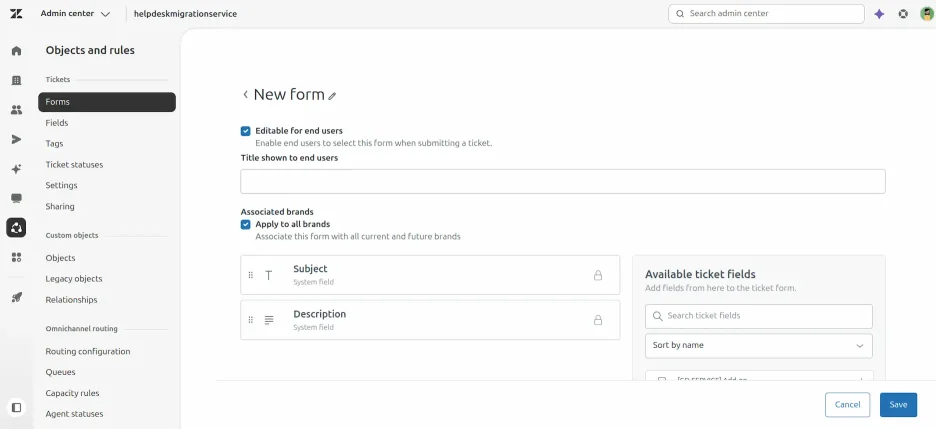Open the Admin center dropdown
The height and width of the screenshot is (429, 936).
click(x=75, y=14)
